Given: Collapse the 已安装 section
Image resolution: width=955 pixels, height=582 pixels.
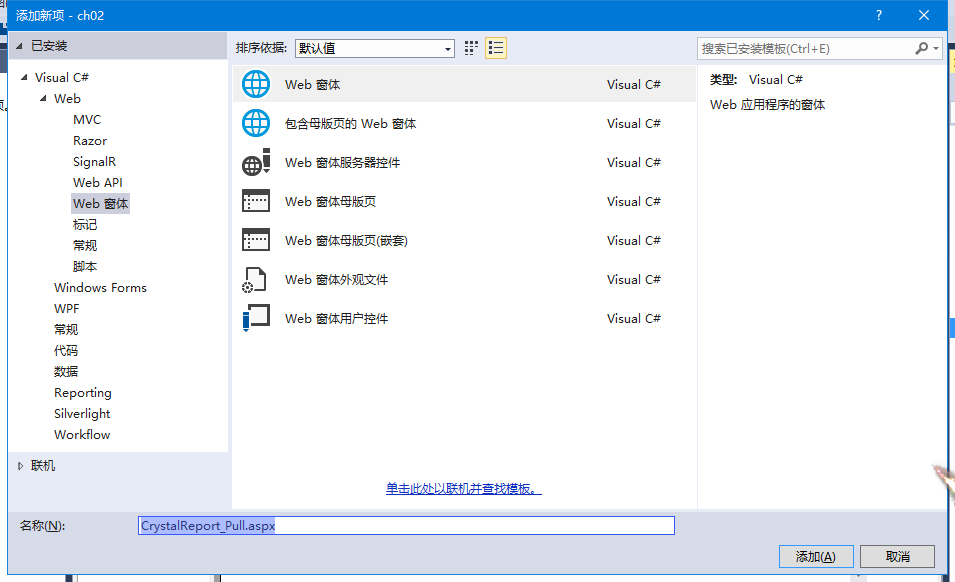Looking at the screenshot, I should (x=19, y=46).
